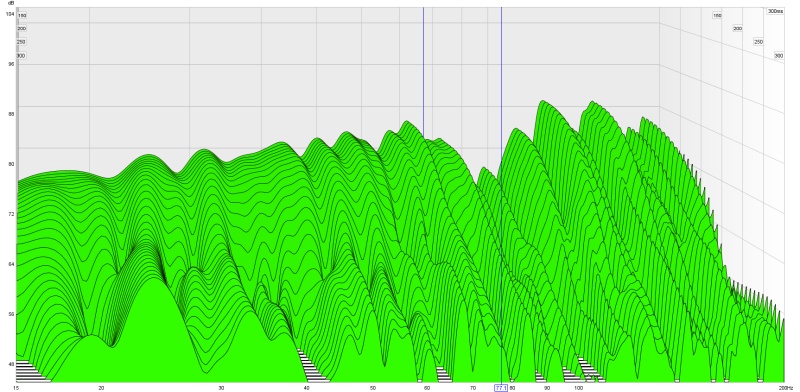Click the 70 Hz frequency axis label
This screenshot has height=392, width=800.
point(472,388)
